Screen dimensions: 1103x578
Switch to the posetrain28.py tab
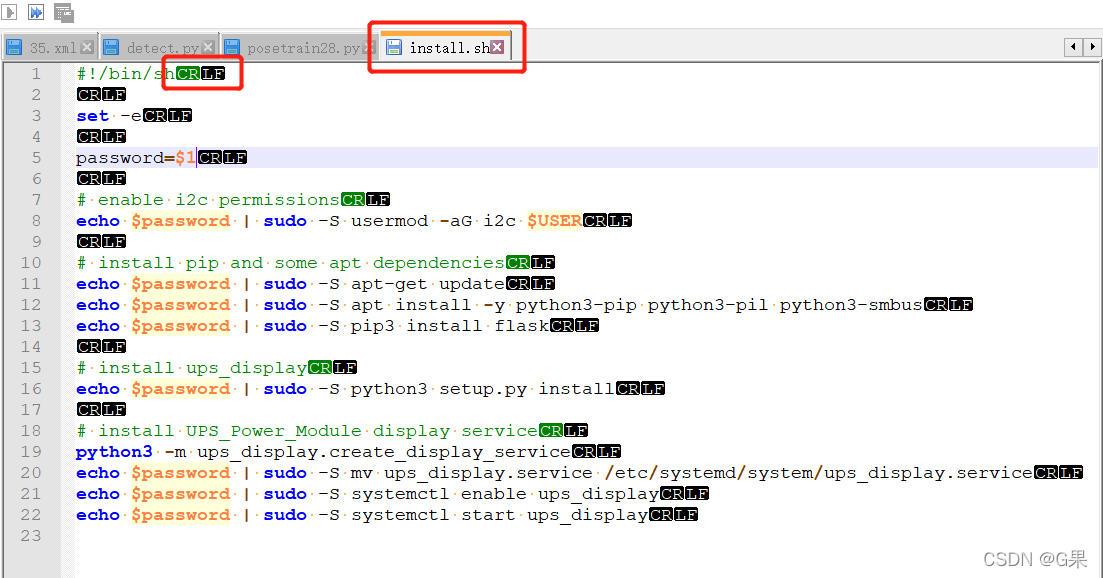[x=300, y=48]
